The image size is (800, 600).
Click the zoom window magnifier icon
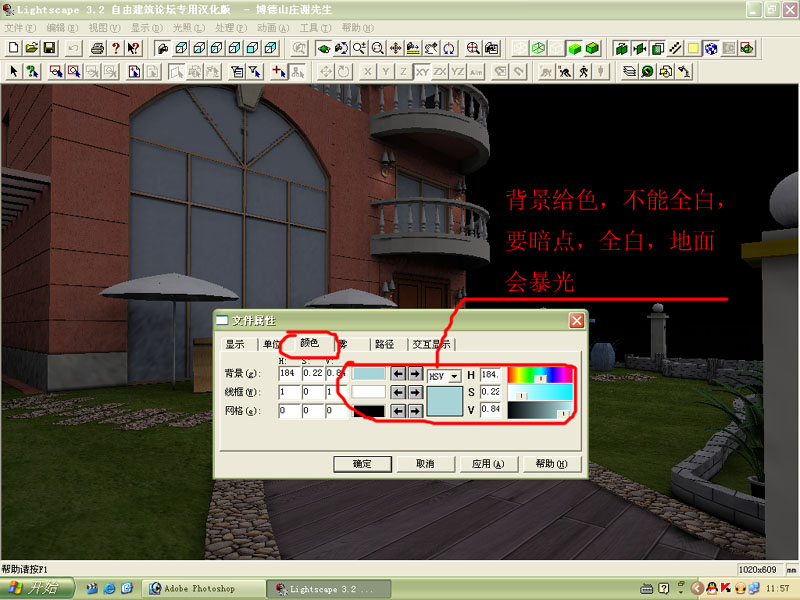coord(378,48)
